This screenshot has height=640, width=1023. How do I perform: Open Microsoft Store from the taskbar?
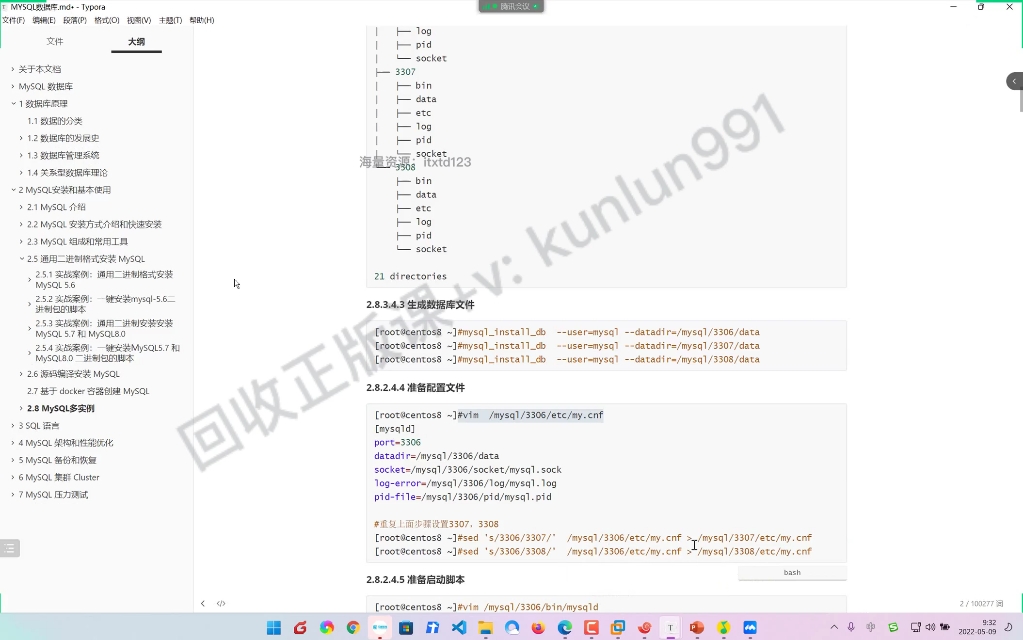(x=406, y=628)
